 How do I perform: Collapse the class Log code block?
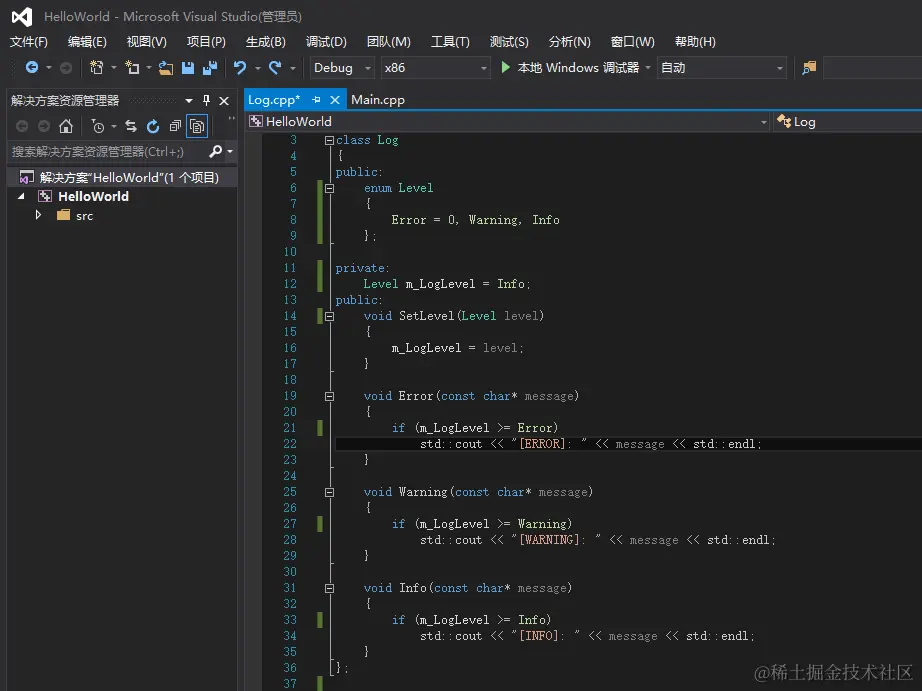point(329,140)
